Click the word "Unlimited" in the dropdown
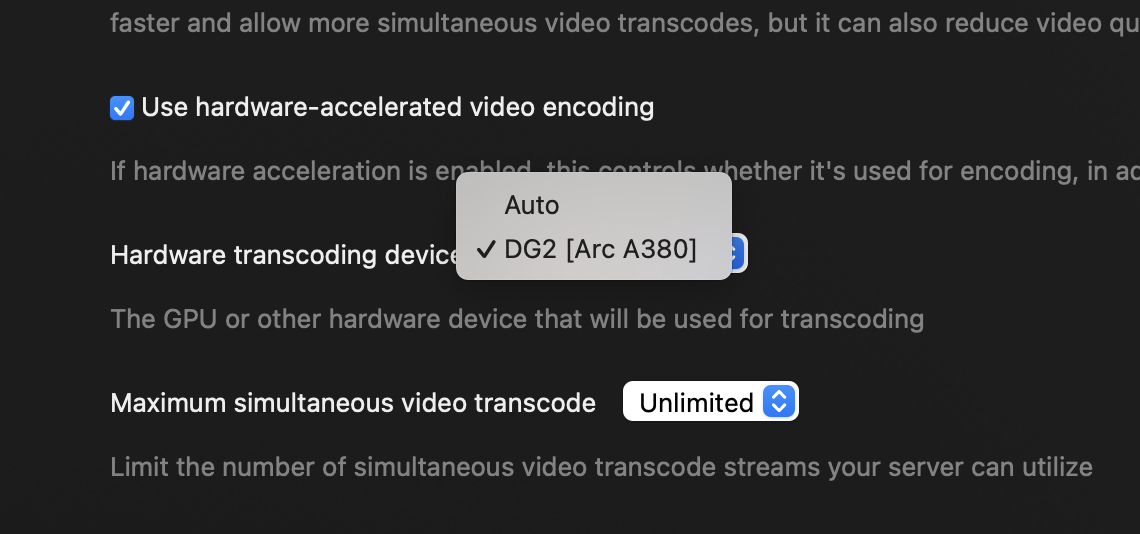The height and width of the screenshot is (534, 1140). pos(697,402)
